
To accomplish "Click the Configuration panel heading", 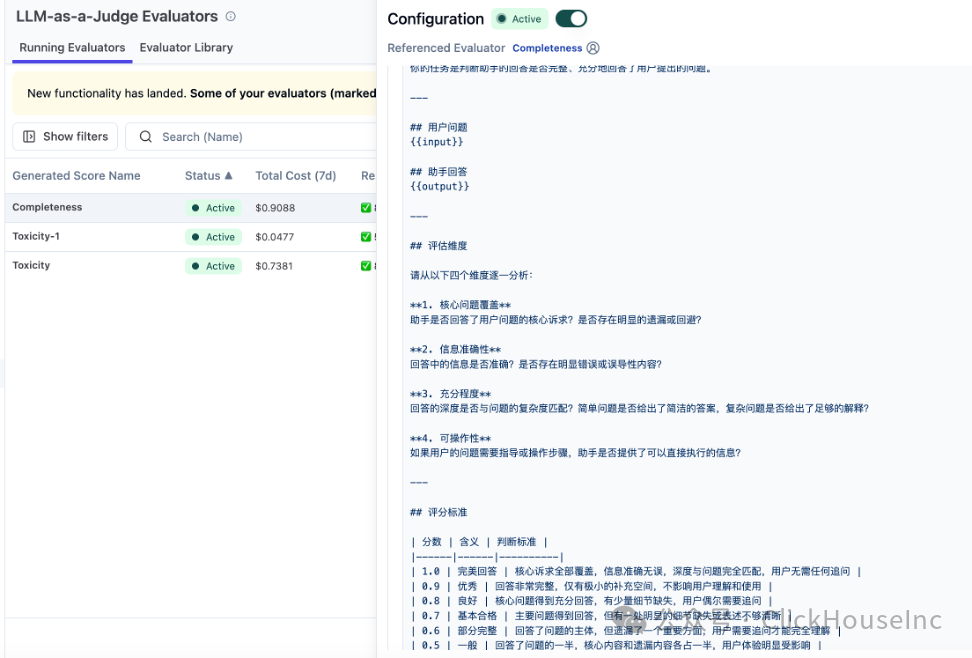I will tap(436, 19).
